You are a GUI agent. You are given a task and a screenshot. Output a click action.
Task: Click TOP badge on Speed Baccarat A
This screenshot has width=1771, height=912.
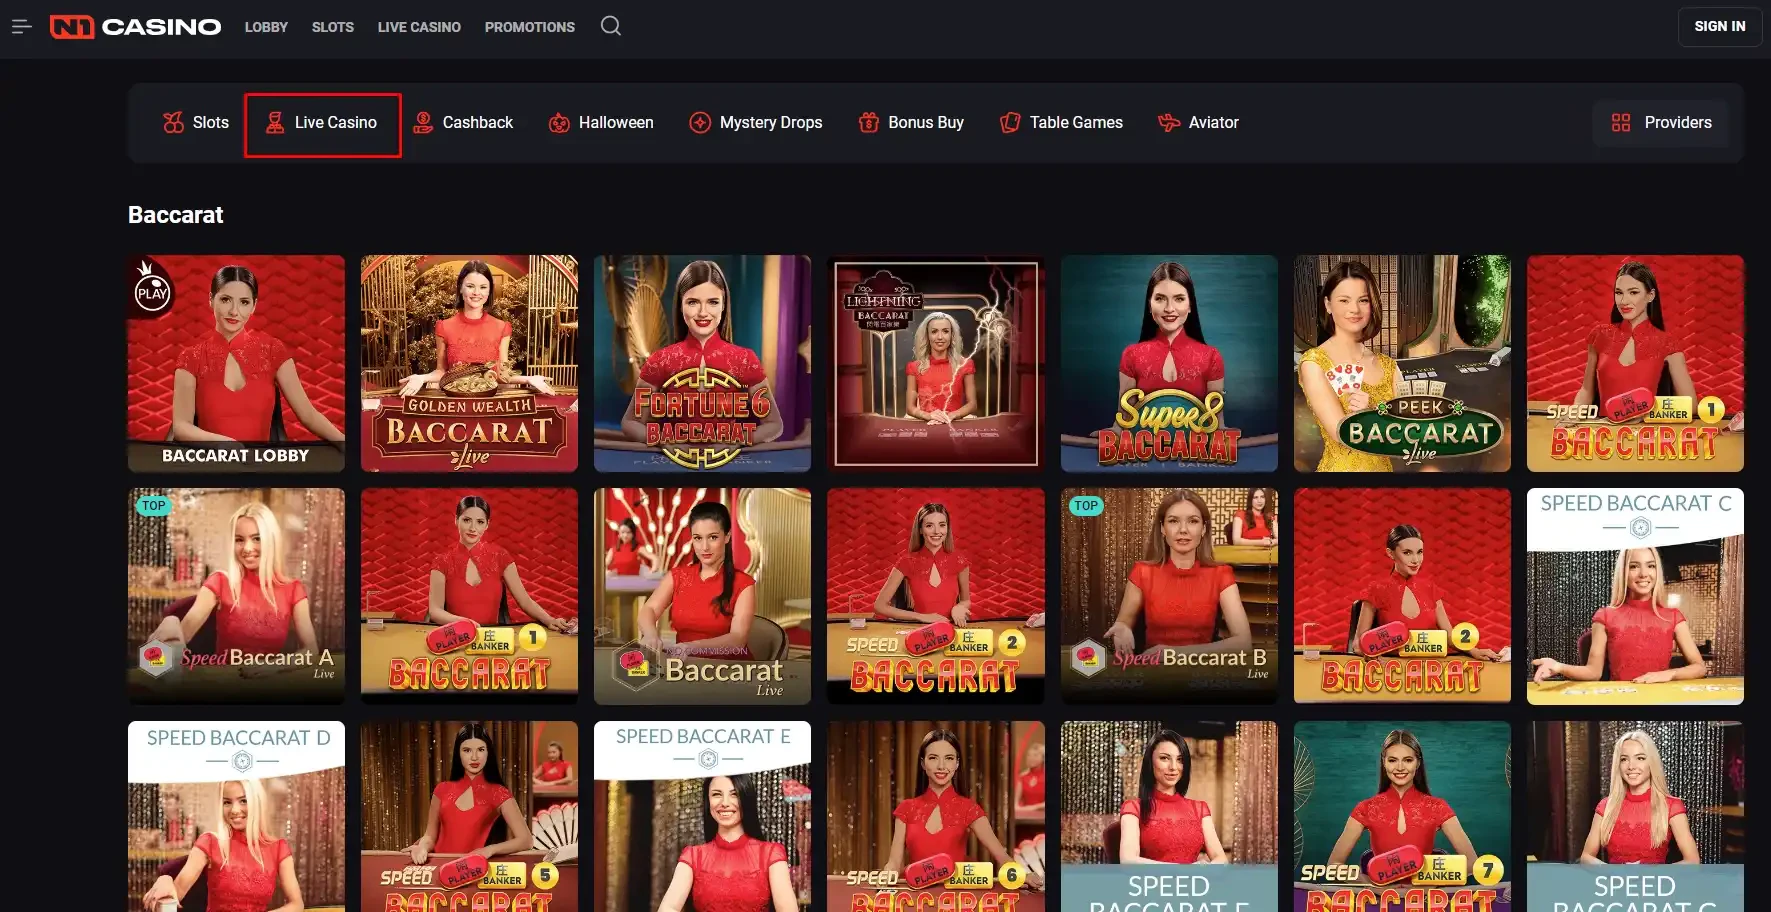click(153, 506)
